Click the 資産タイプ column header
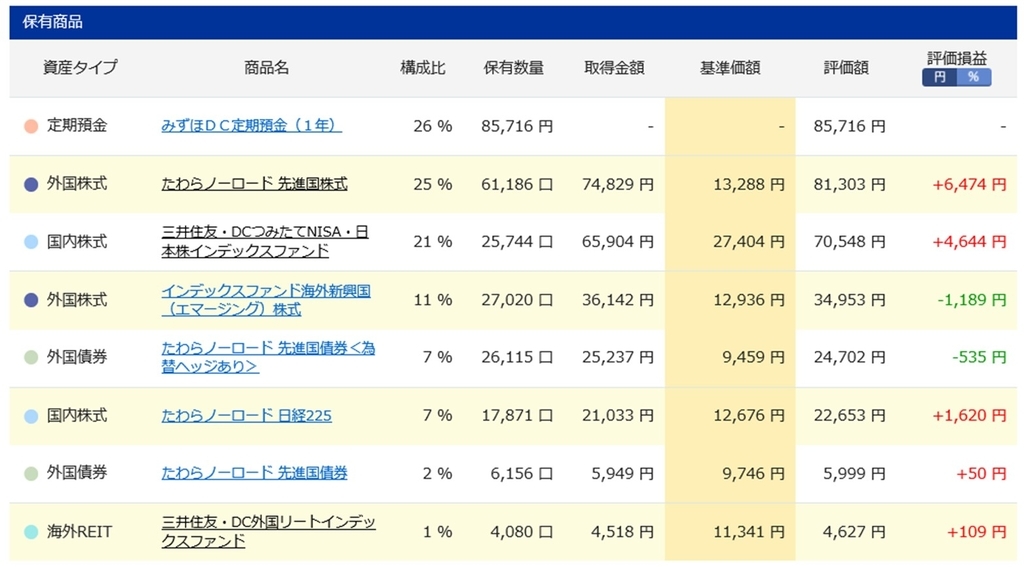Viewport: 1024px width, 567px height. [80, 67]
